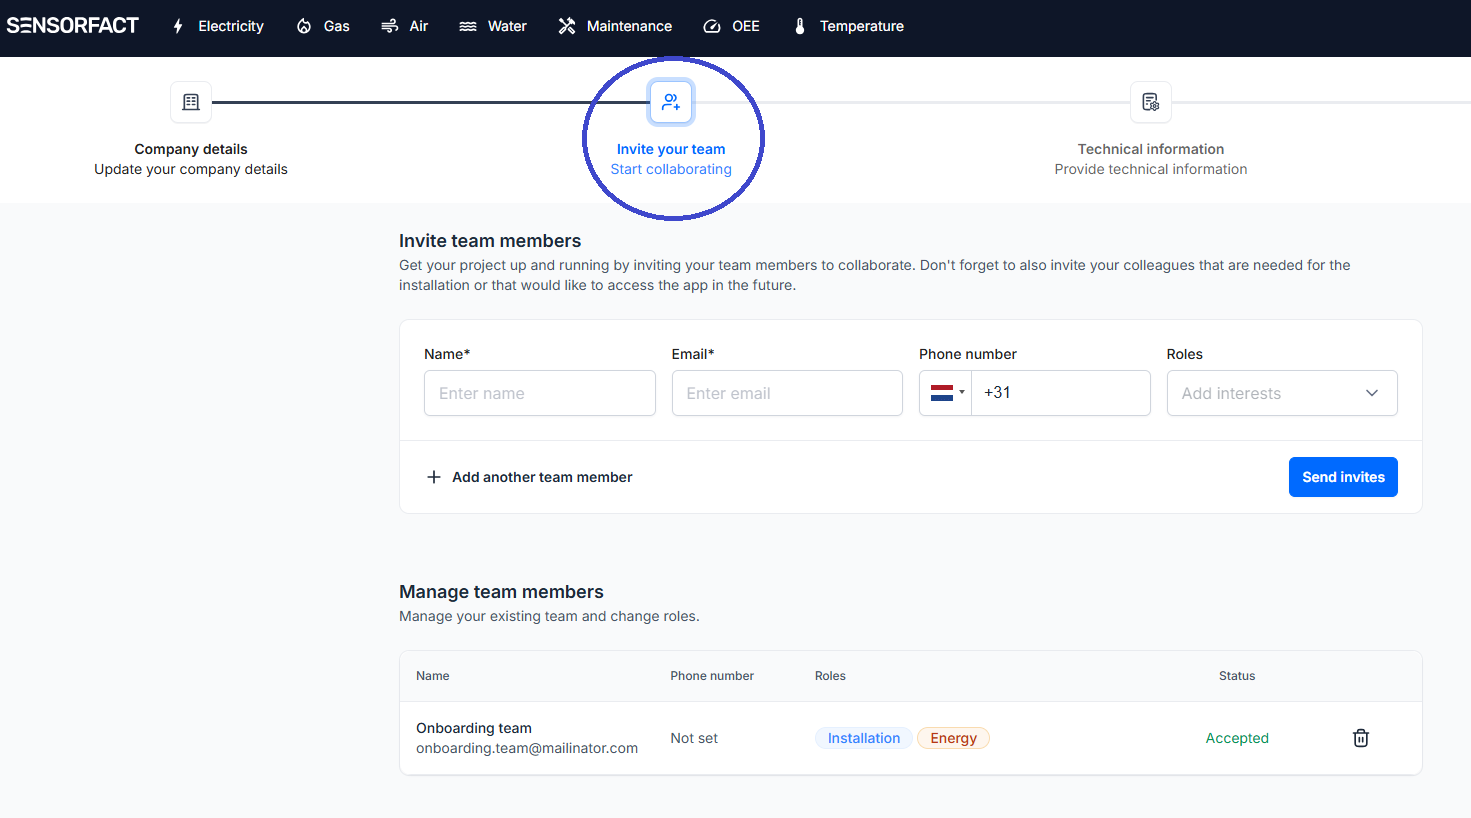Click the Electricity lightning bolt icon
Viewport: 1471px width, 818px height.
tap(178, 26)
